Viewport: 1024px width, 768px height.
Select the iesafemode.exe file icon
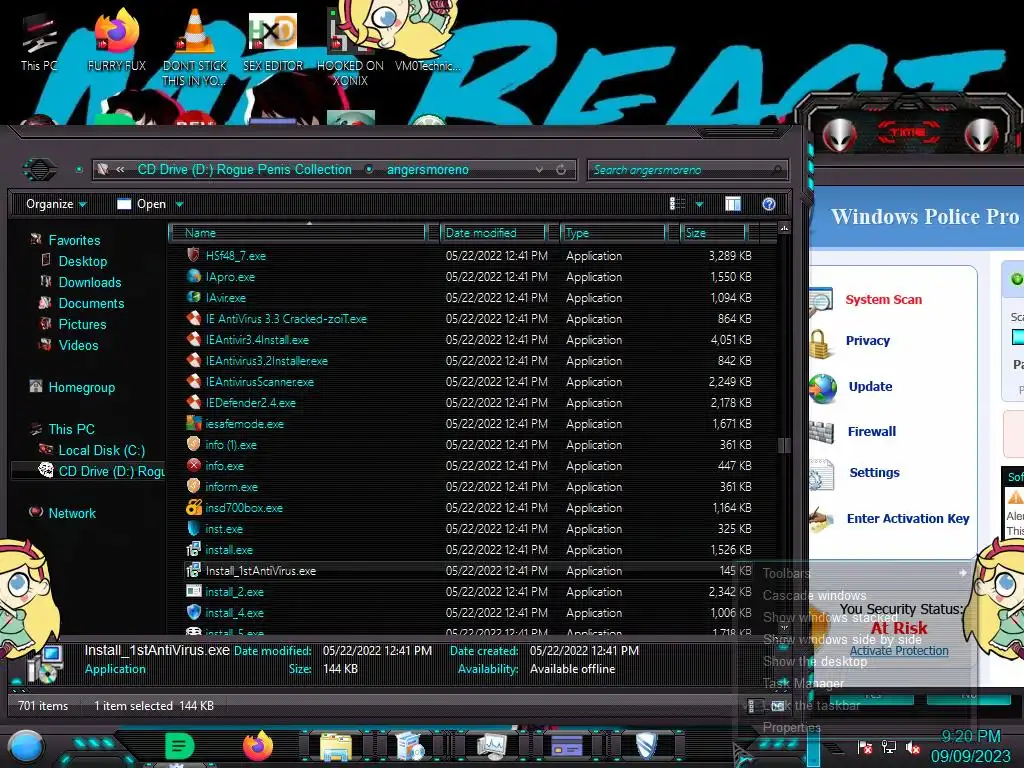click(x=193, y=423)
